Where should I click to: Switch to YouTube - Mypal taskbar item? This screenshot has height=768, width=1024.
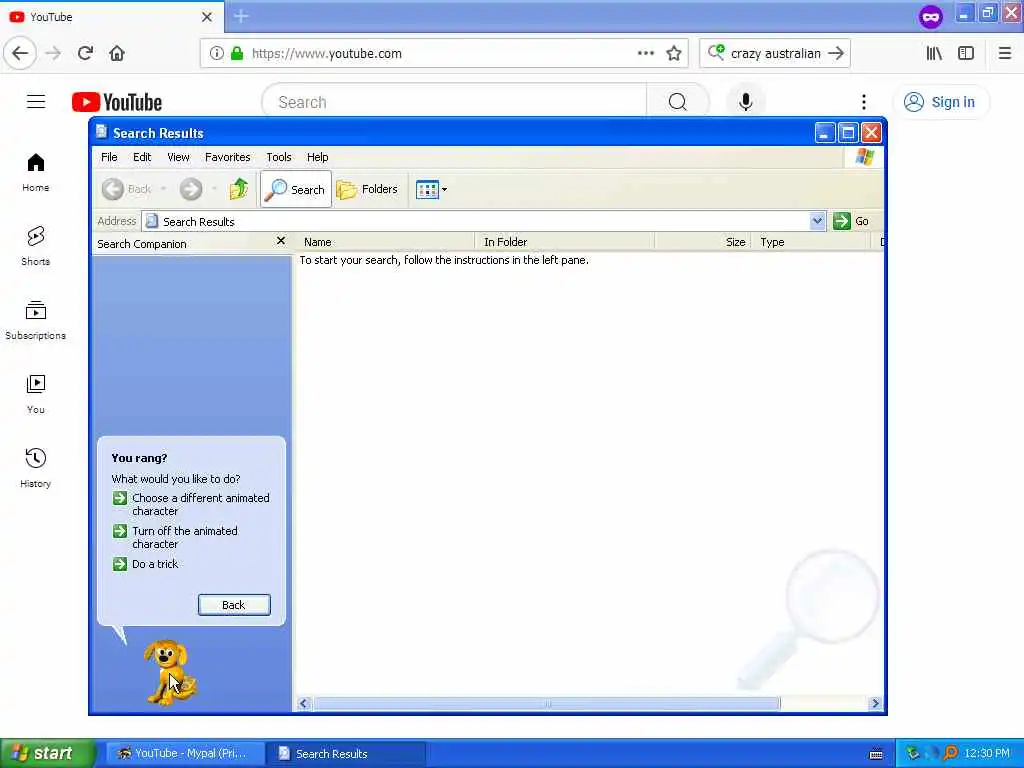coord(185,753)
